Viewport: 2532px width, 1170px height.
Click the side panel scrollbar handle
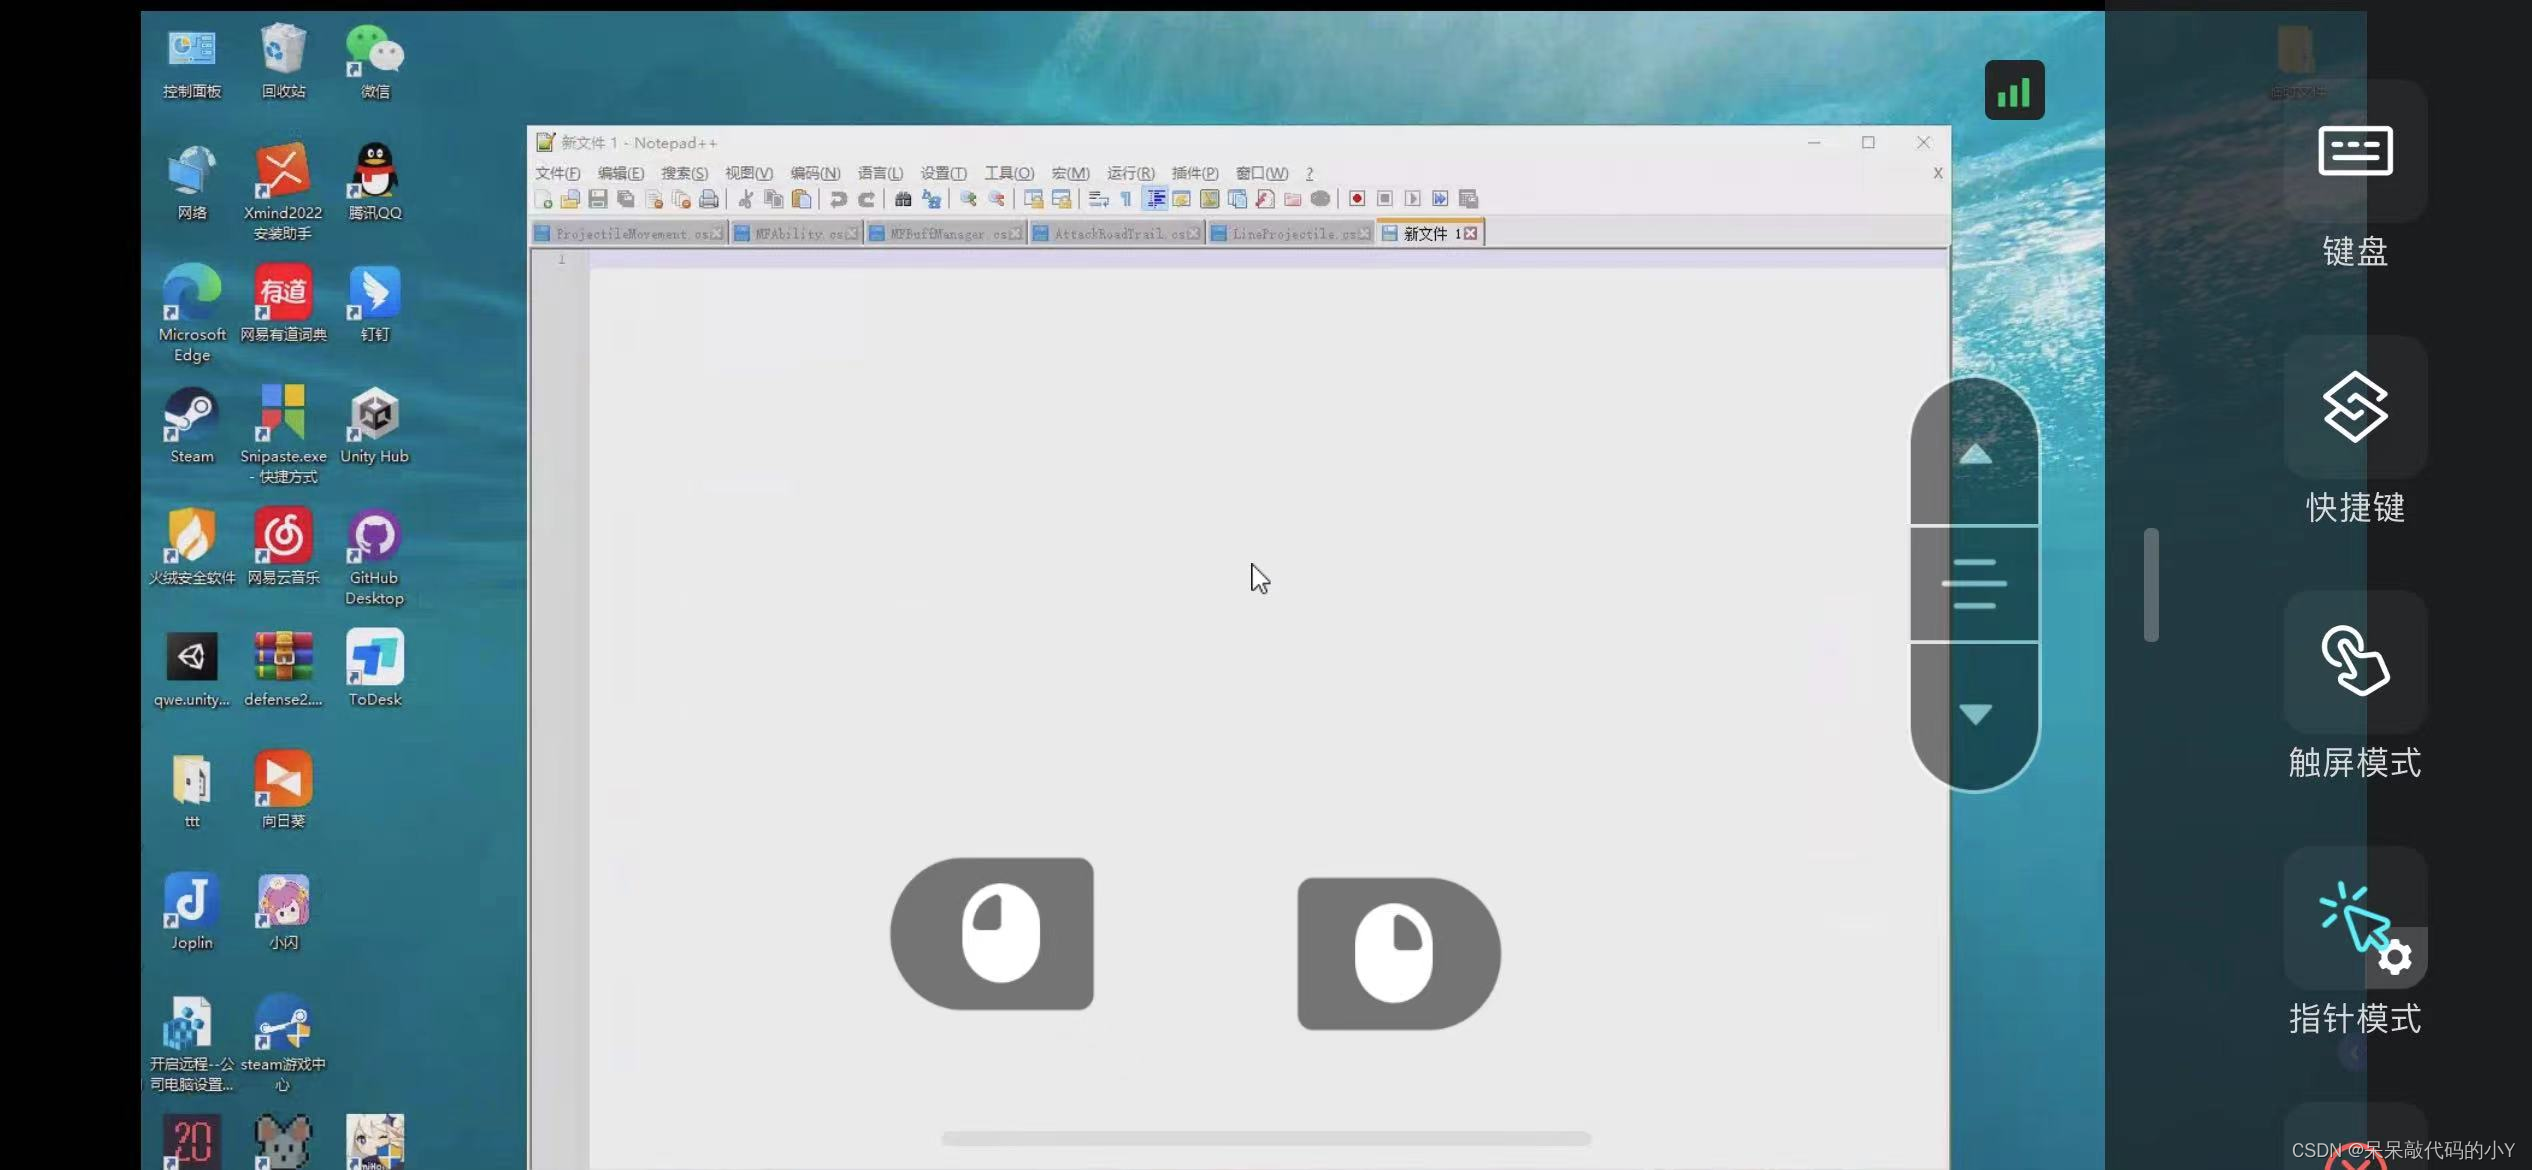coord(2151,585)
